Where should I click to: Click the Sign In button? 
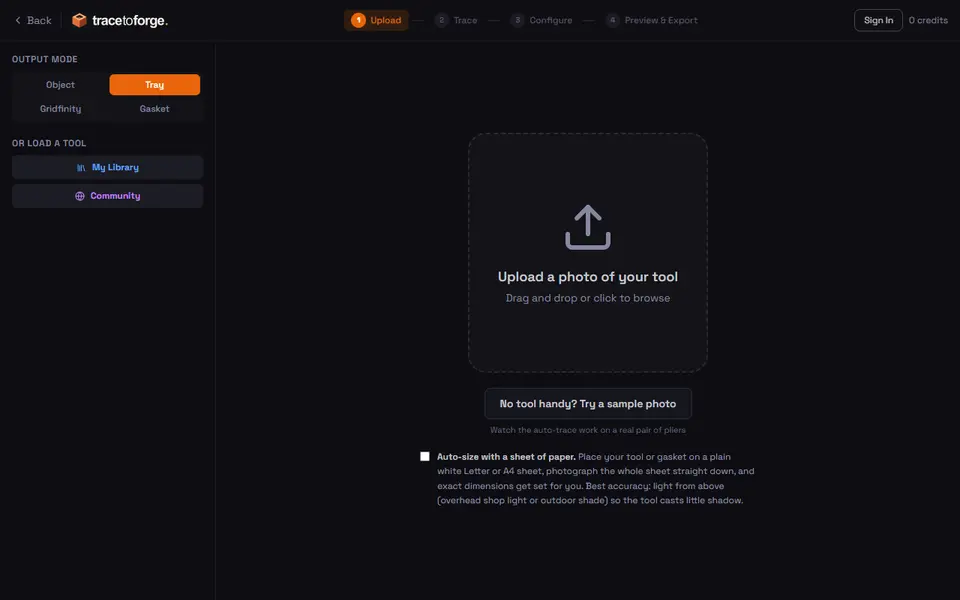(x=878, y=20)
